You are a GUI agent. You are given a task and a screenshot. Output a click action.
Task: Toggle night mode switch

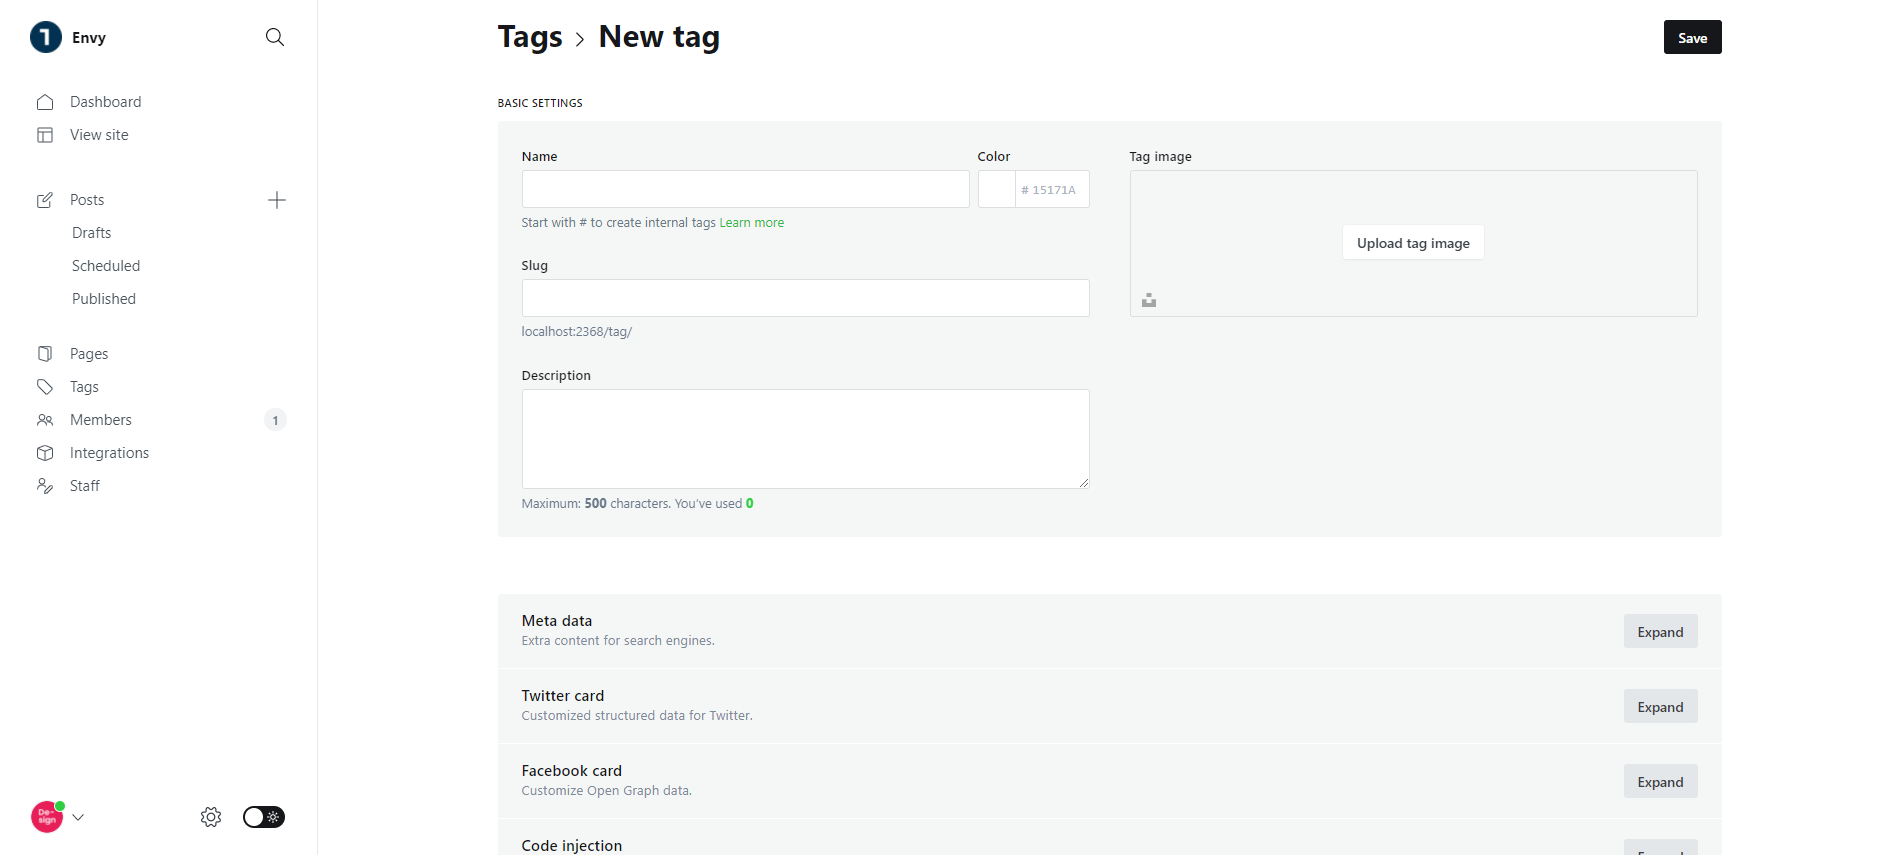tap(264, 817)
